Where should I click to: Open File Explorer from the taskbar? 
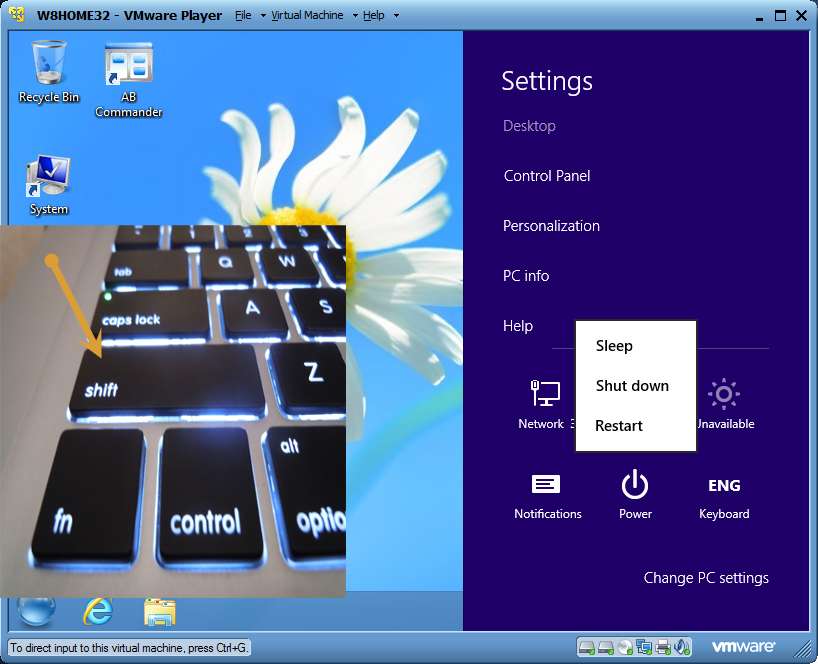pos(159,611)
